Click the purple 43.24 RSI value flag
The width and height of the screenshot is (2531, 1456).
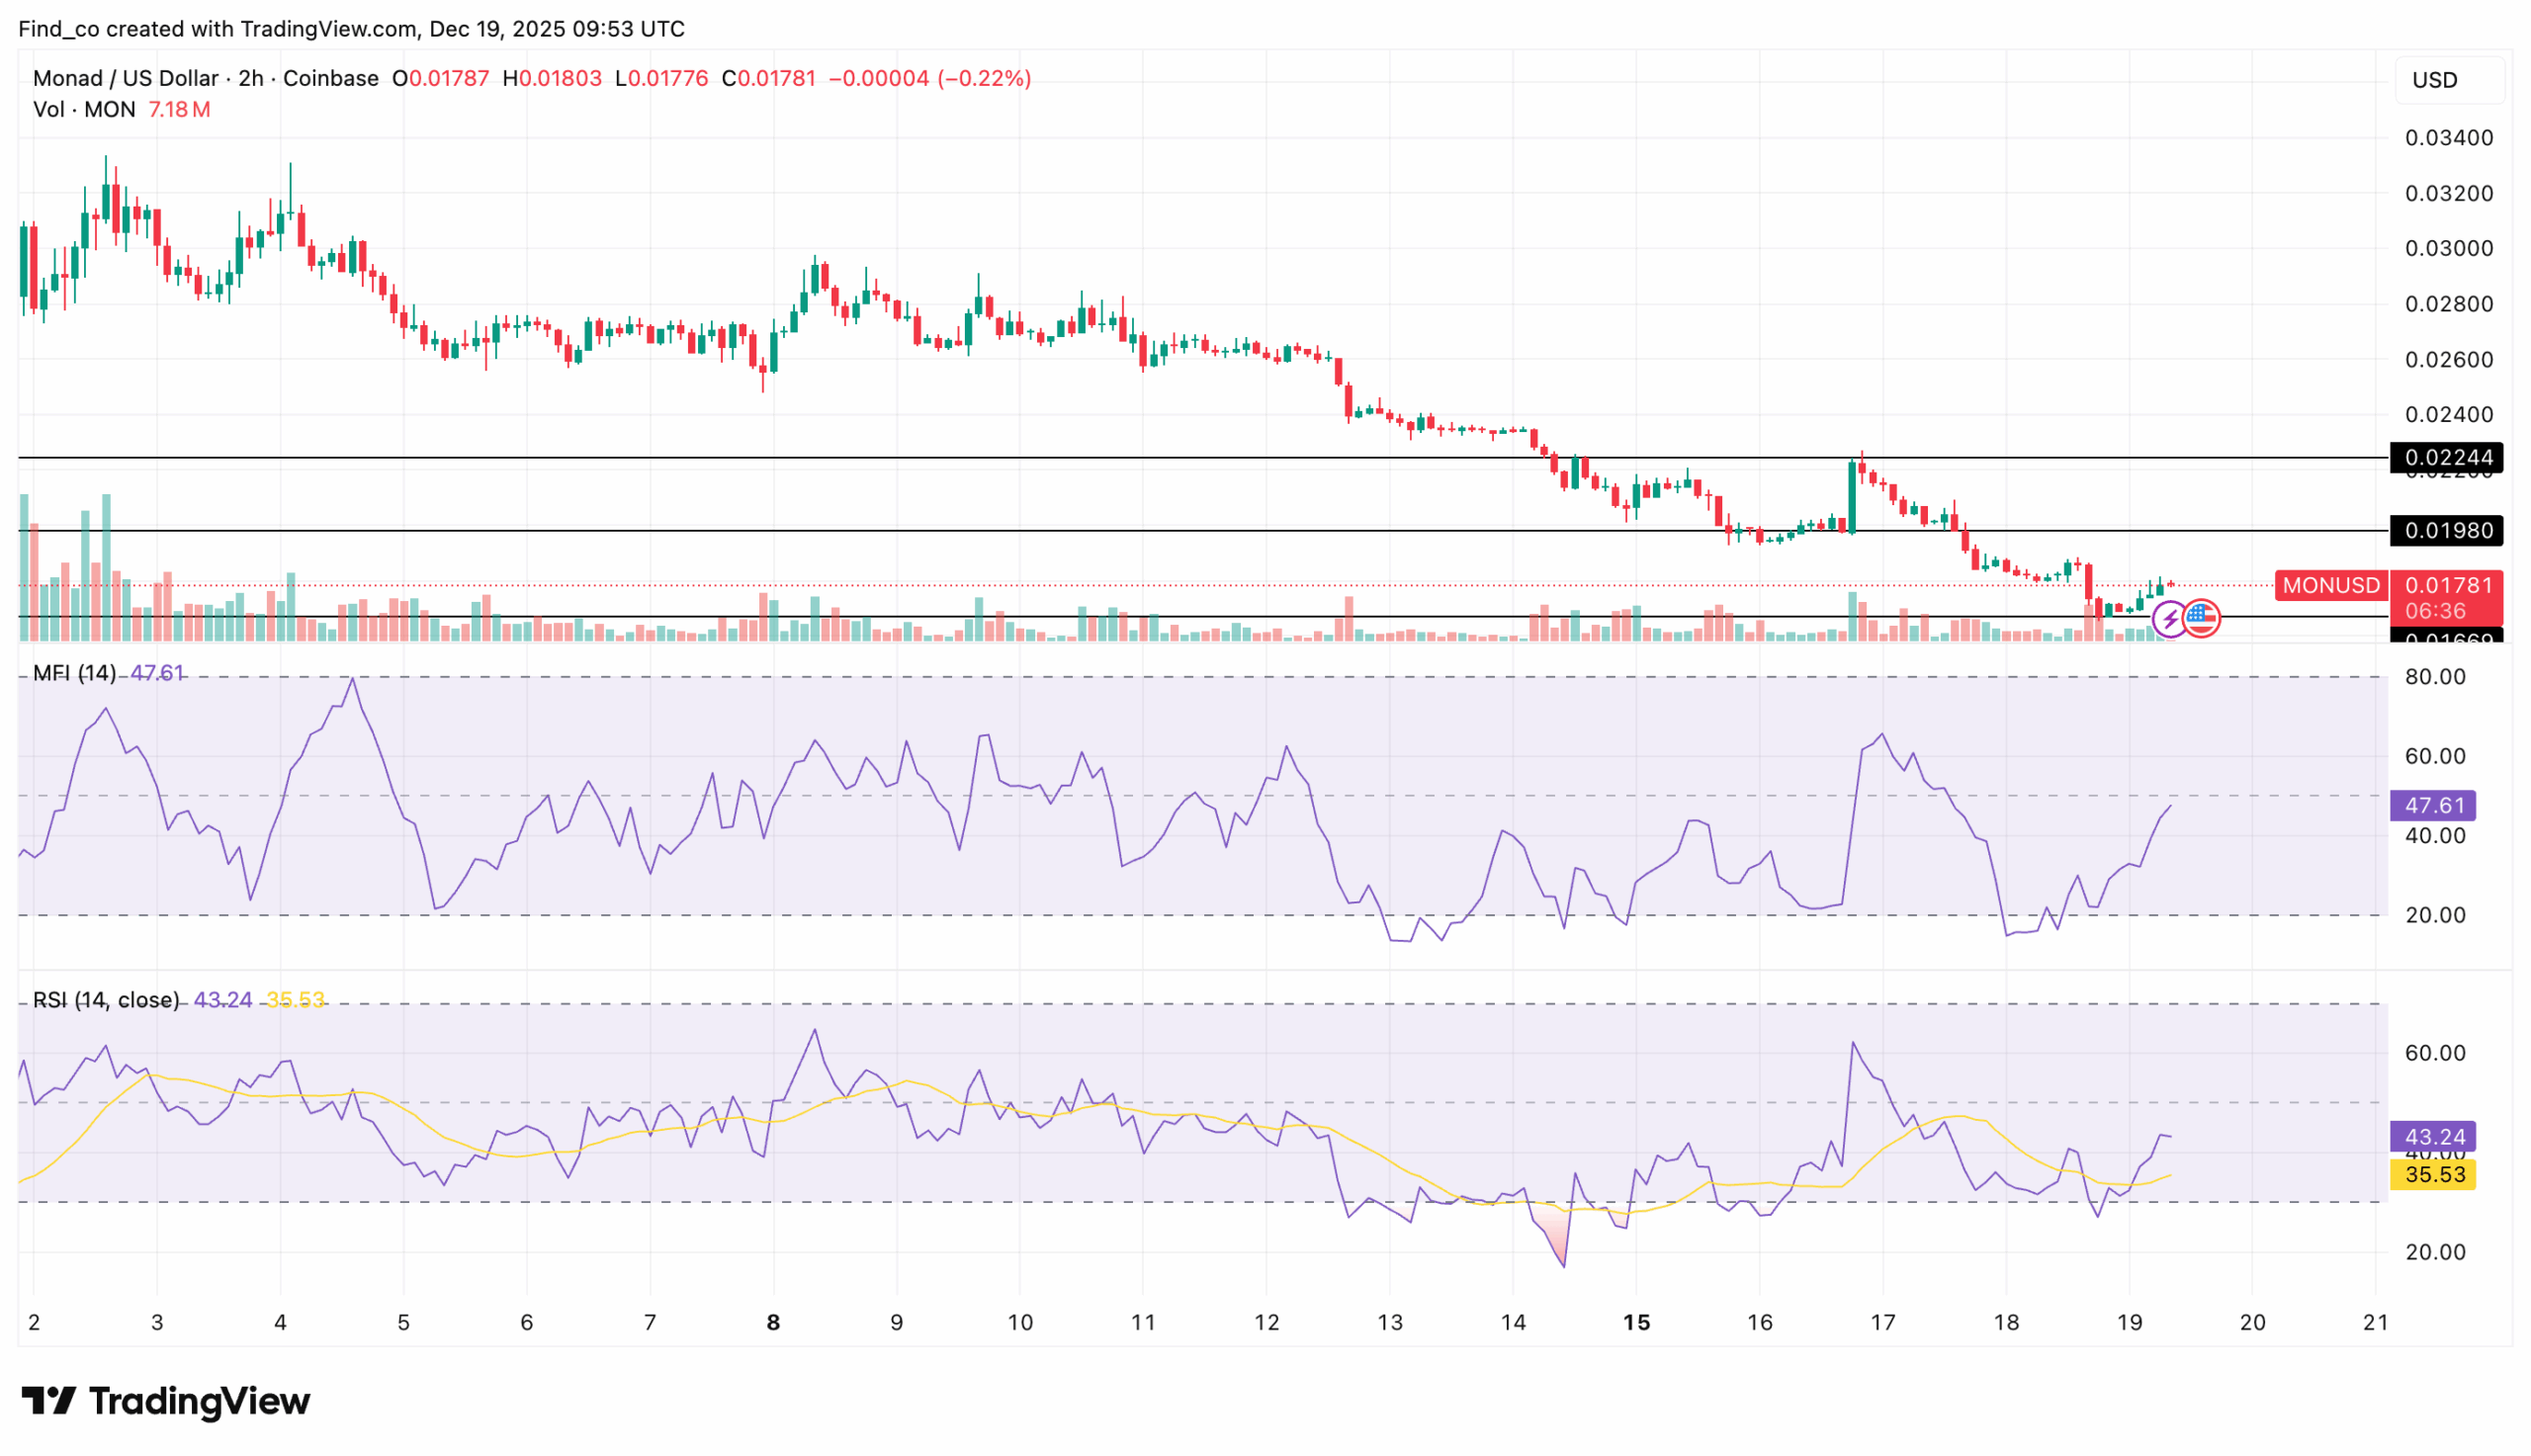pos(2434,1136)
